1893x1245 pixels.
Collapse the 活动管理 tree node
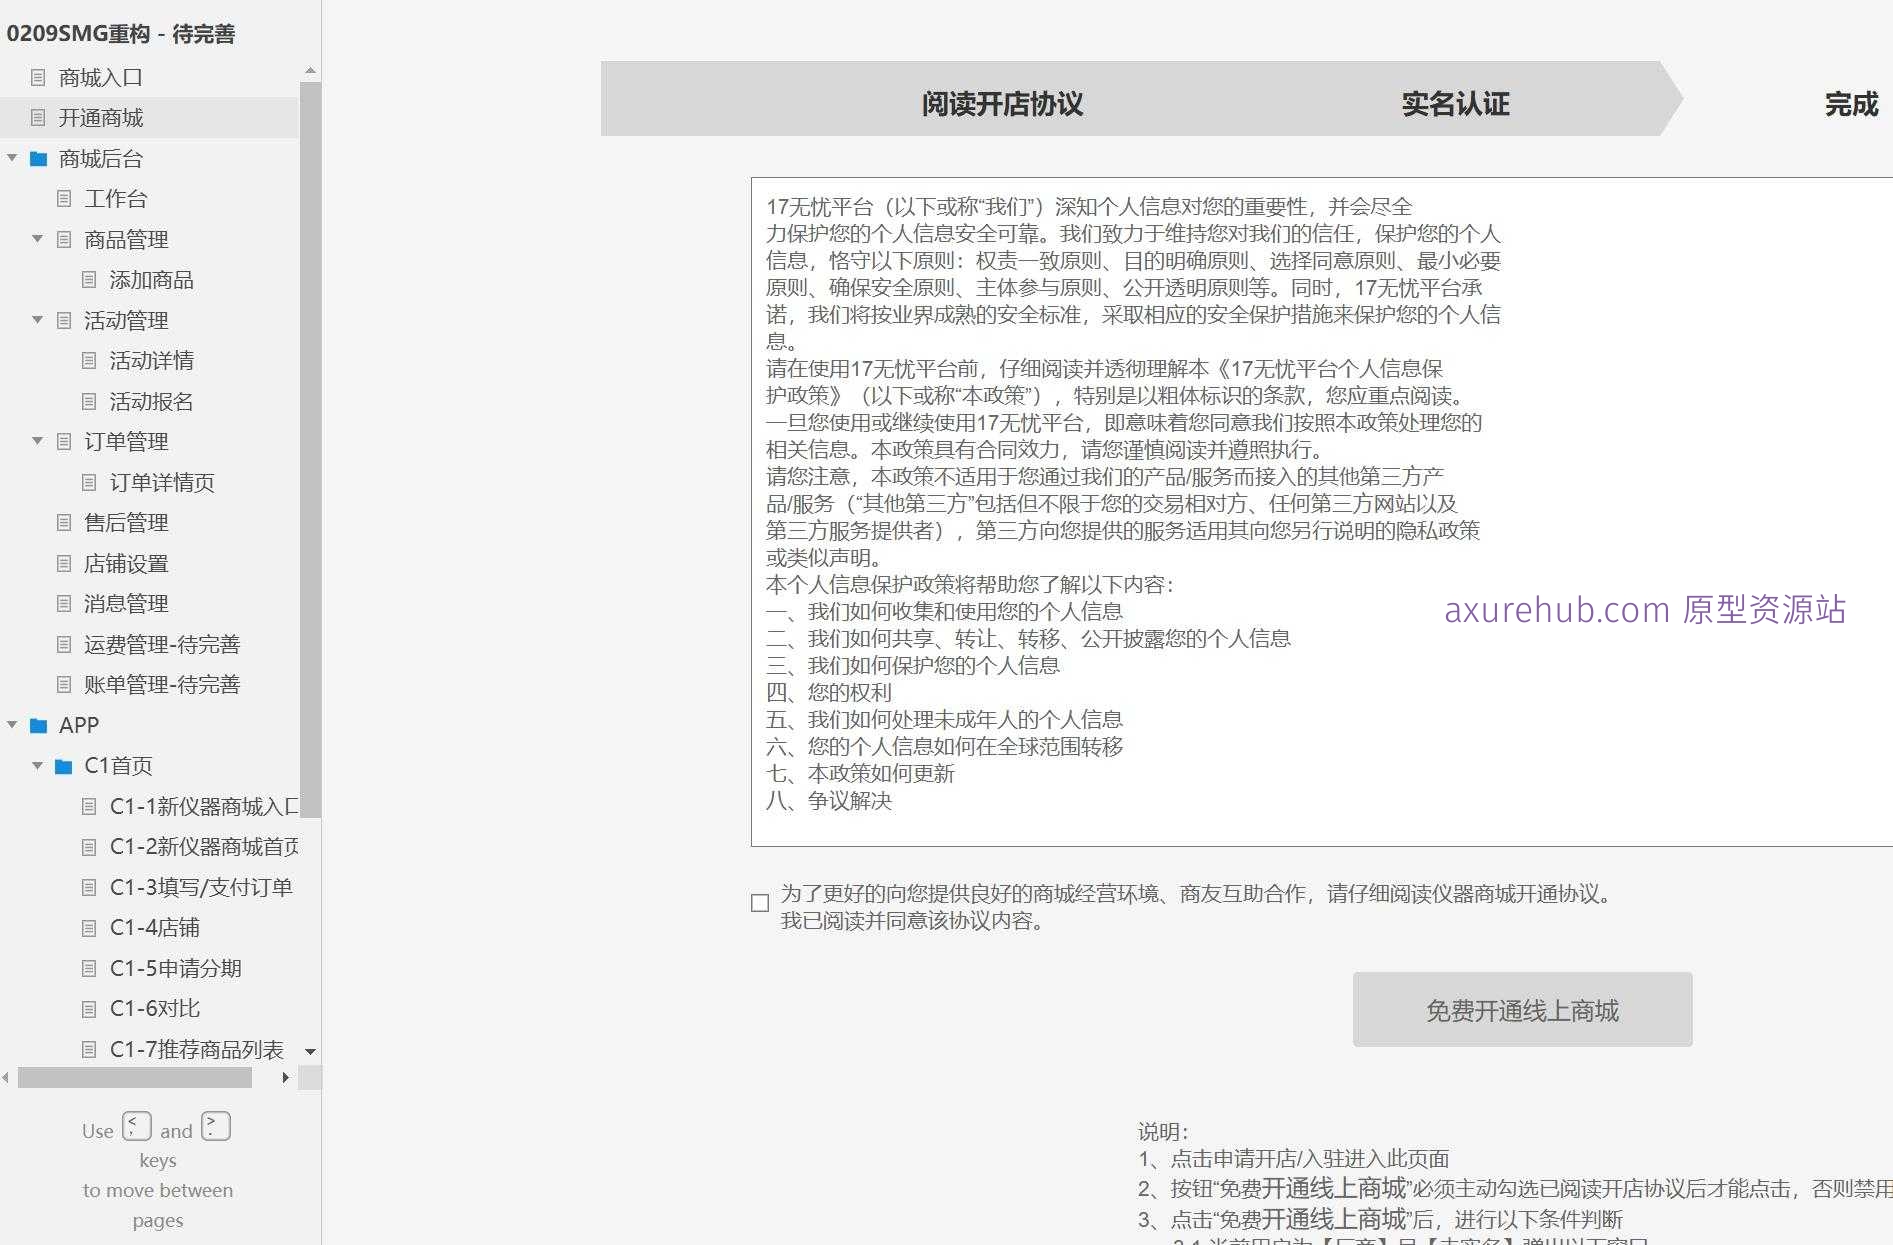[x=38, y=320]
